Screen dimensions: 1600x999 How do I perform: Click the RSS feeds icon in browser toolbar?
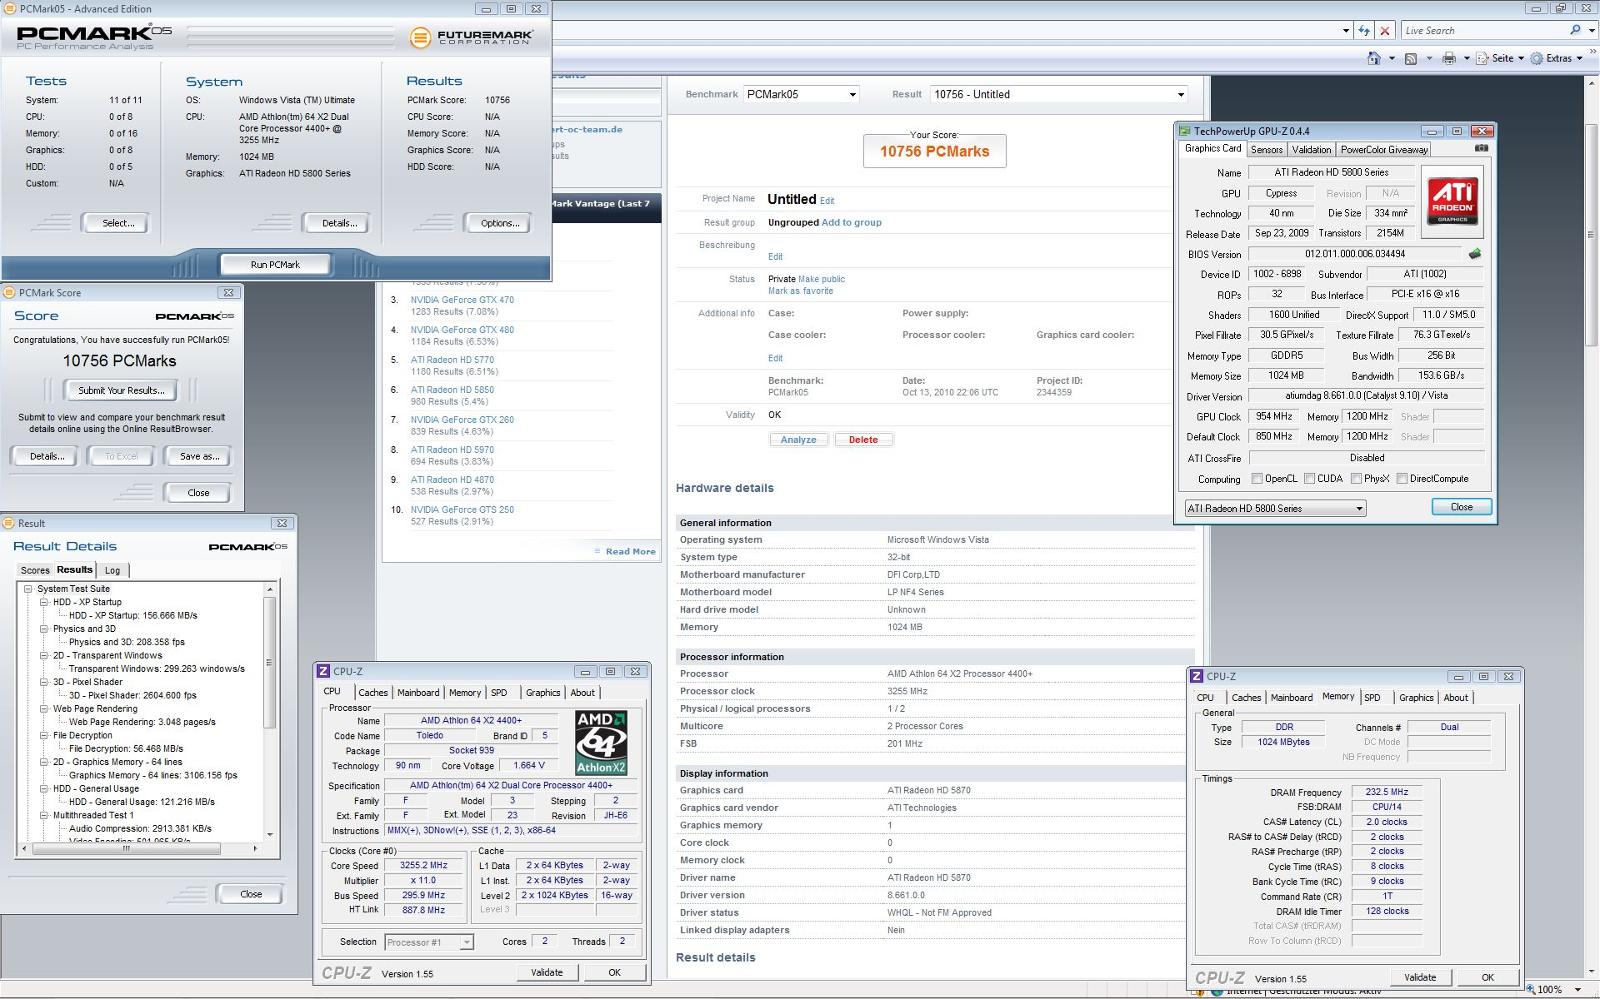[1411, 58]
